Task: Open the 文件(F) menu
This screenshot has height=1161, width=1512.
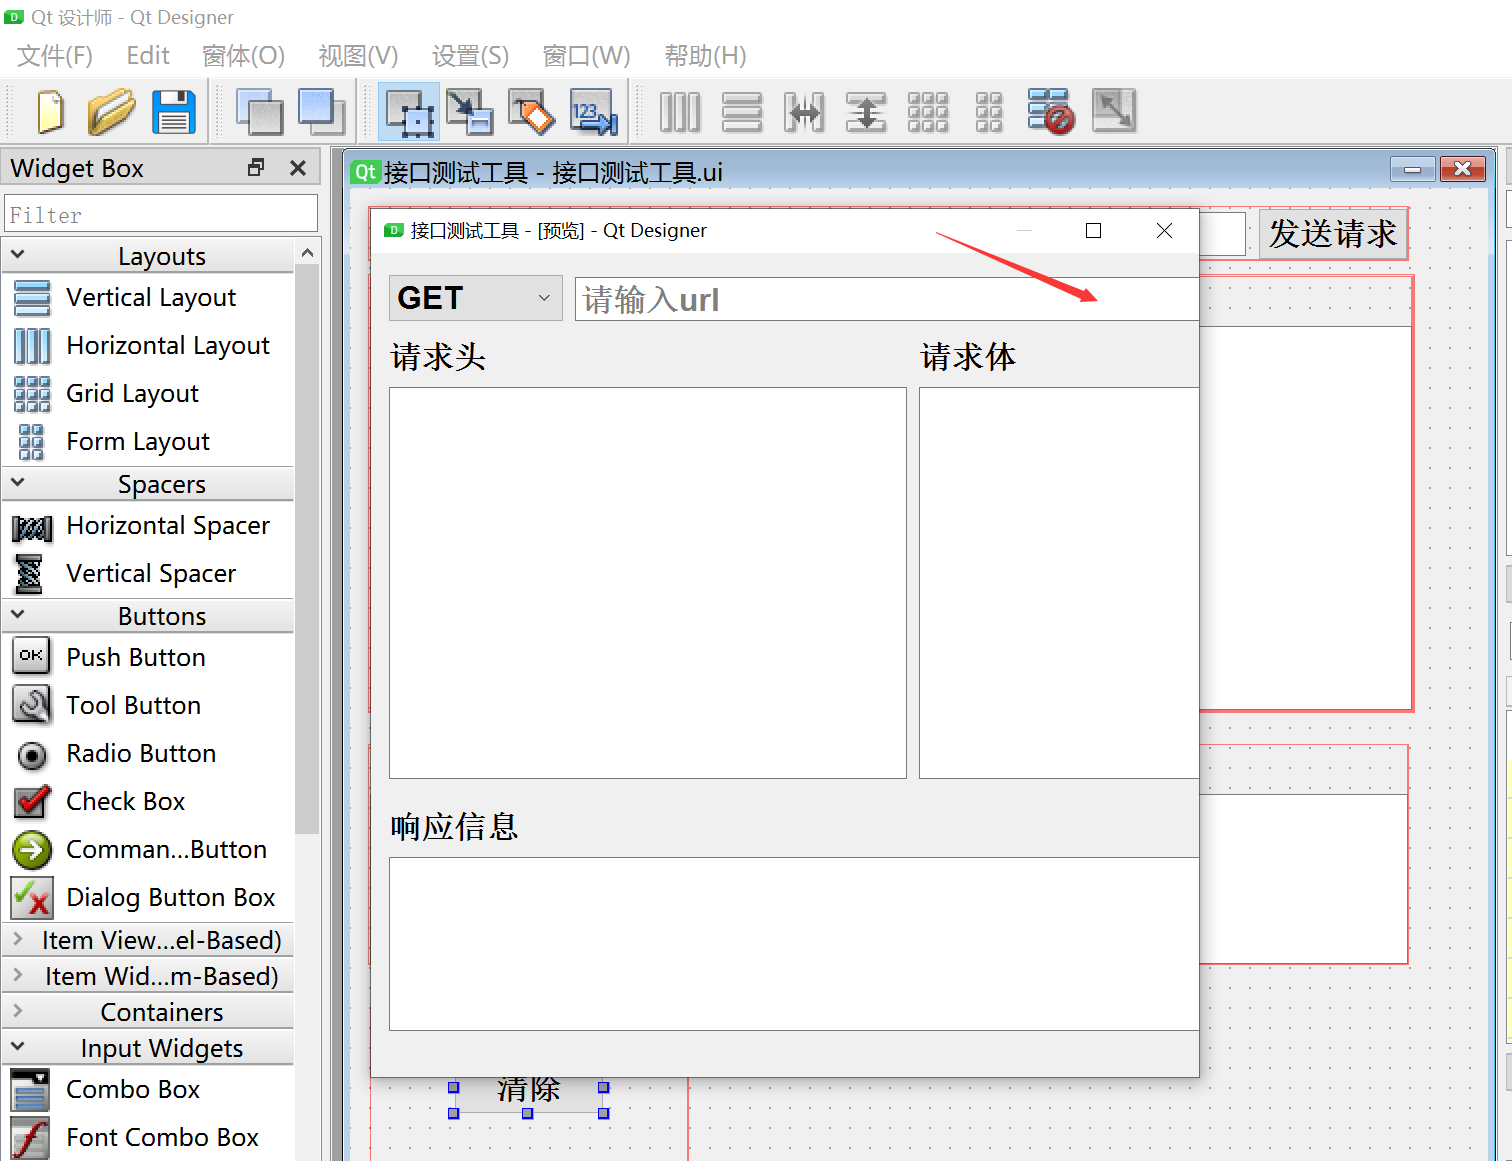Action: [x=55, y=56]
